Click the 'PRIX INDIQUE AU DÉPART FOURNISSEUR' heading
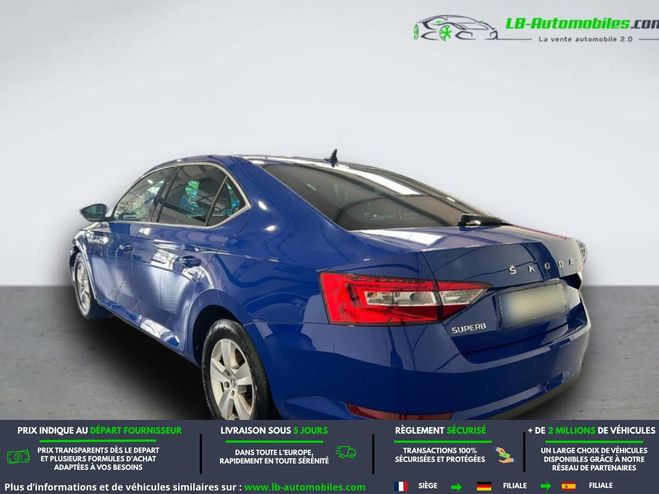 tap(100, 431)
